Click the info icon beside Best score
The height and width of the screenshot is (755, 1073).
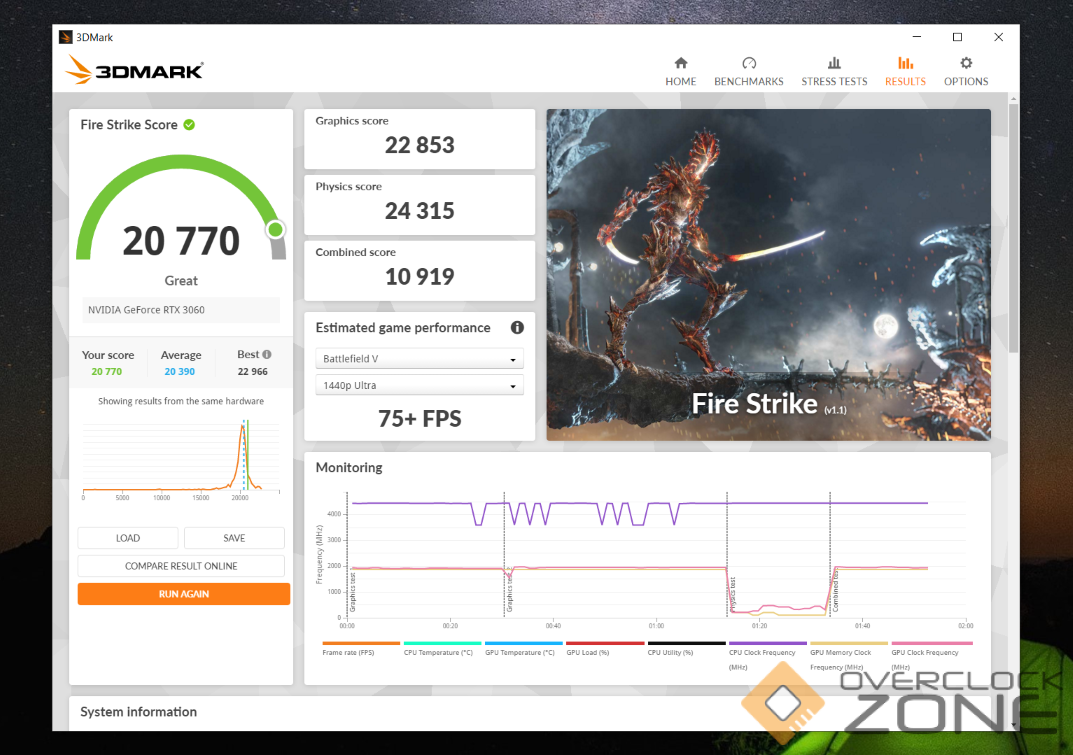click(x=267, y=354)
